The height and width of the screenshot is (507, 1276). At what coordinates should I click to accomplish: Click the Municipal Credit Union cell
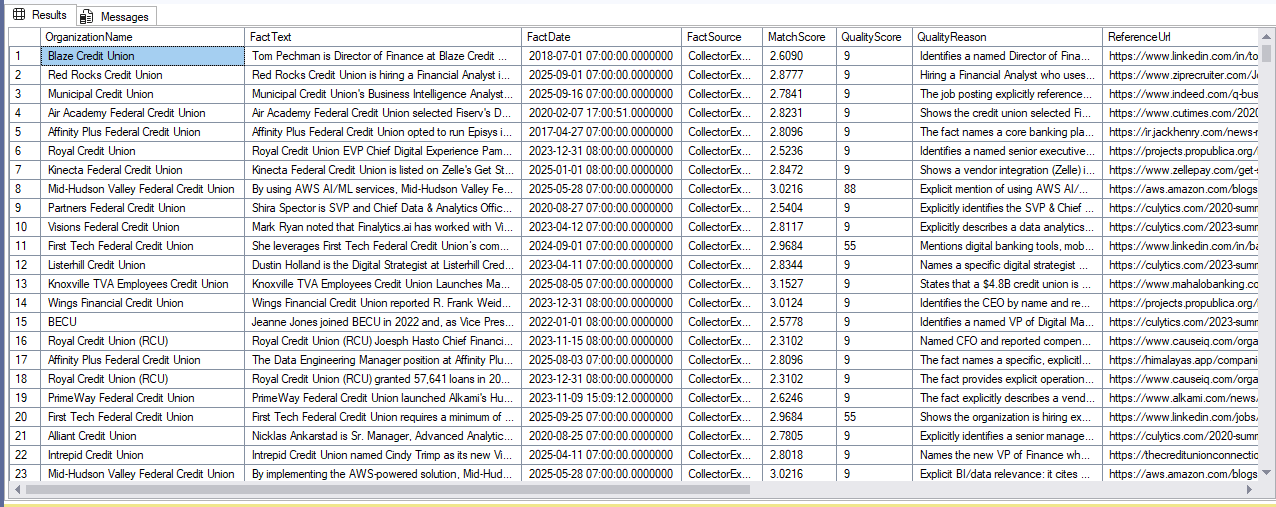tap(143, 94)
